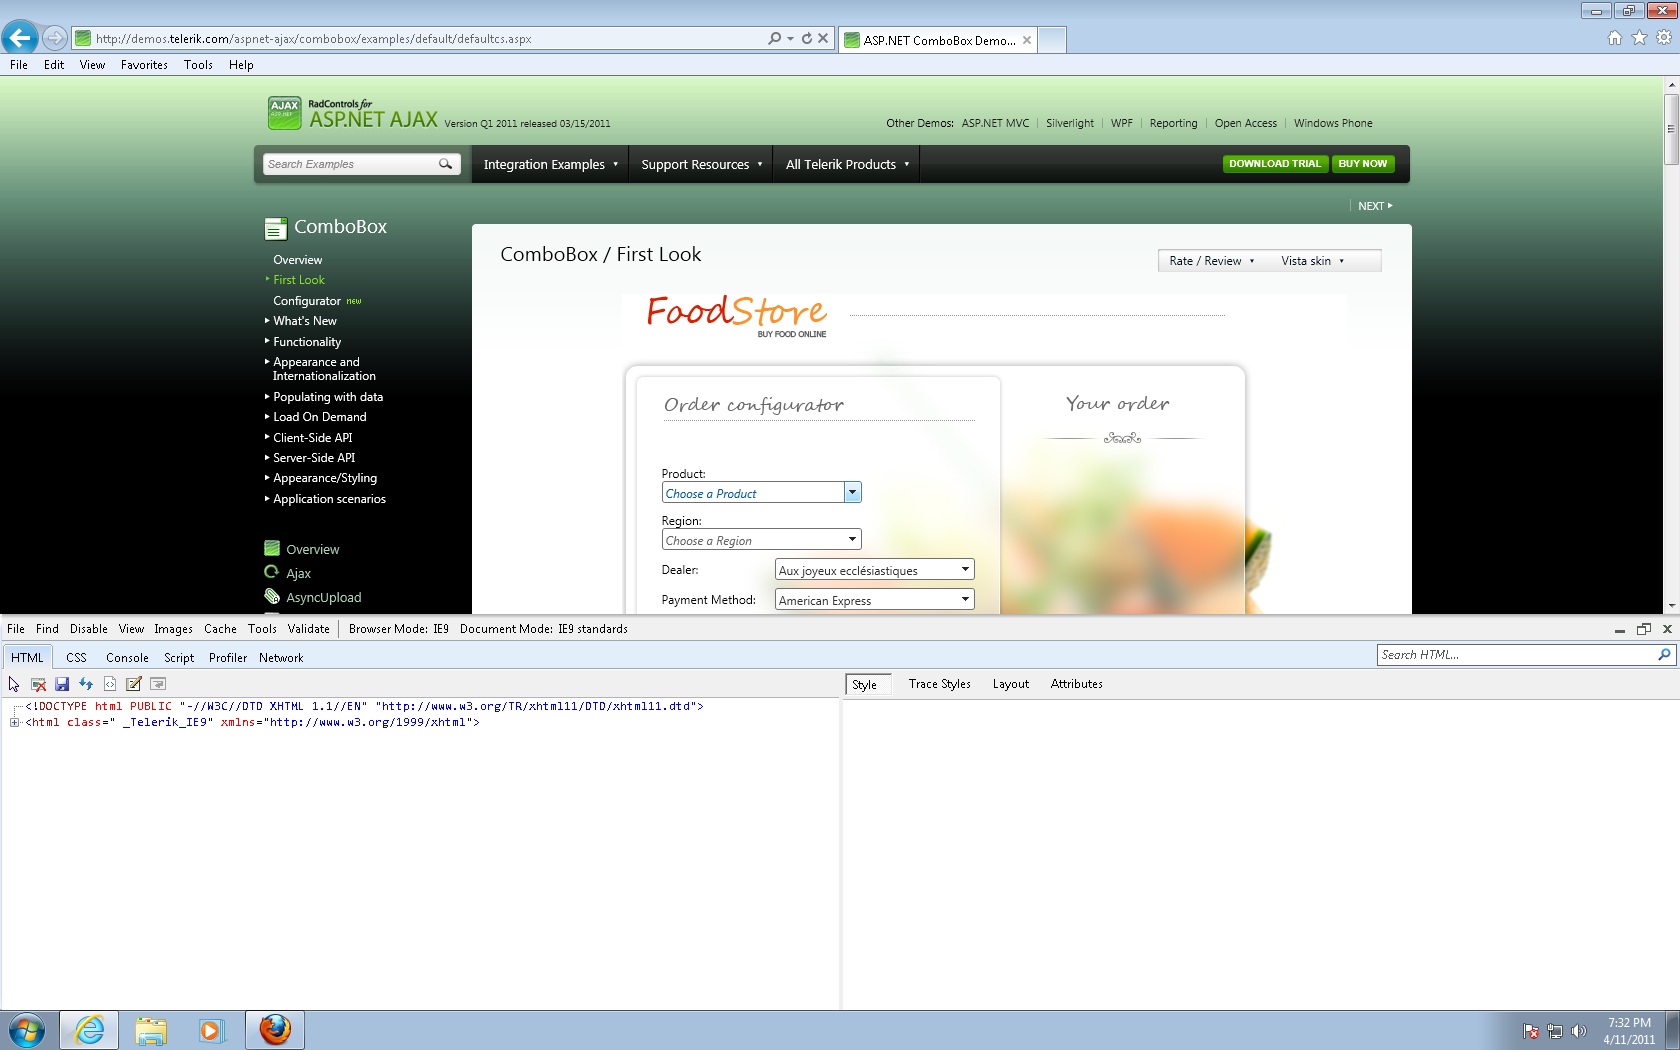The height and width of the screenshot is (1050, 1680).
Task: Open the Vista skin dropdown
Action: pyautogui.click(x=1313, y=261)
